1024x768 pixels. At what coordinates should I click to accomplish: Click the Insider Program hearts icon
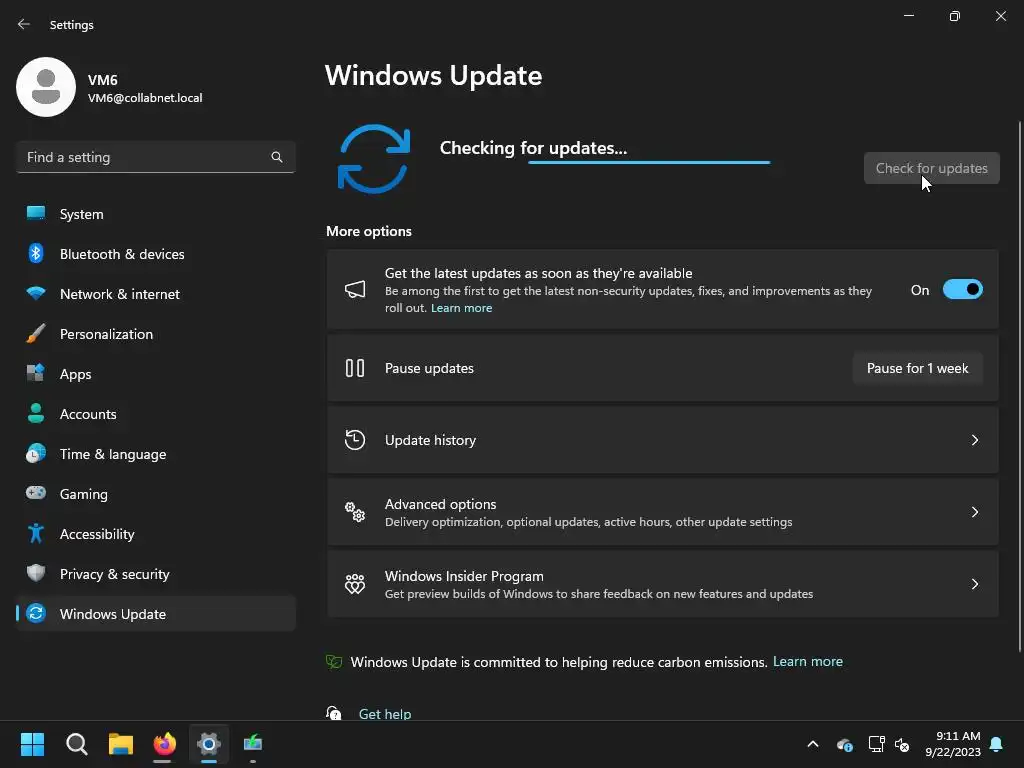355,583
